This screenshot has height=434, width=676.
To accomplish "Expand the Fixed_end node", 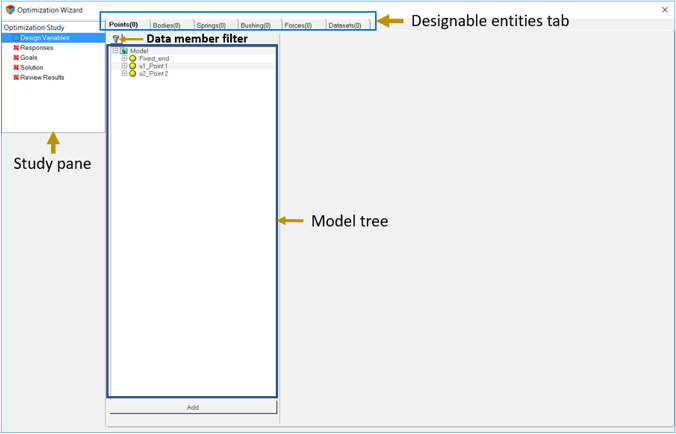I will pyautogui.click(x=124, y=59).
